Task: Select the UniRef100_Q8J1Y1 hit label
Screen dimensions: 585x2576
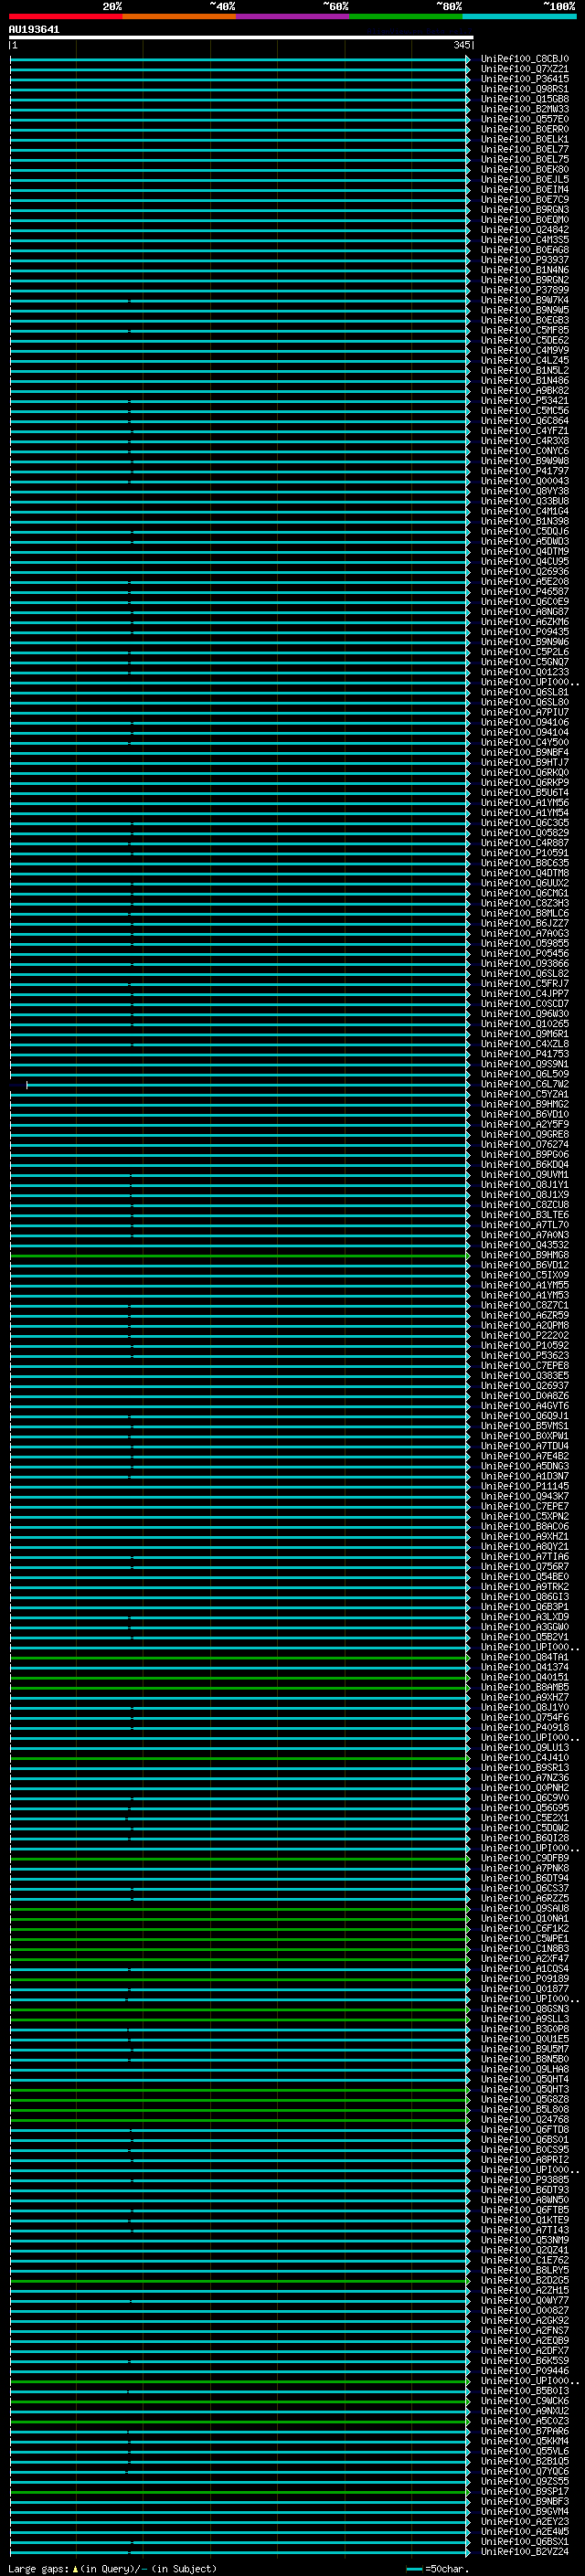Action: click(x=524, y=1185)
